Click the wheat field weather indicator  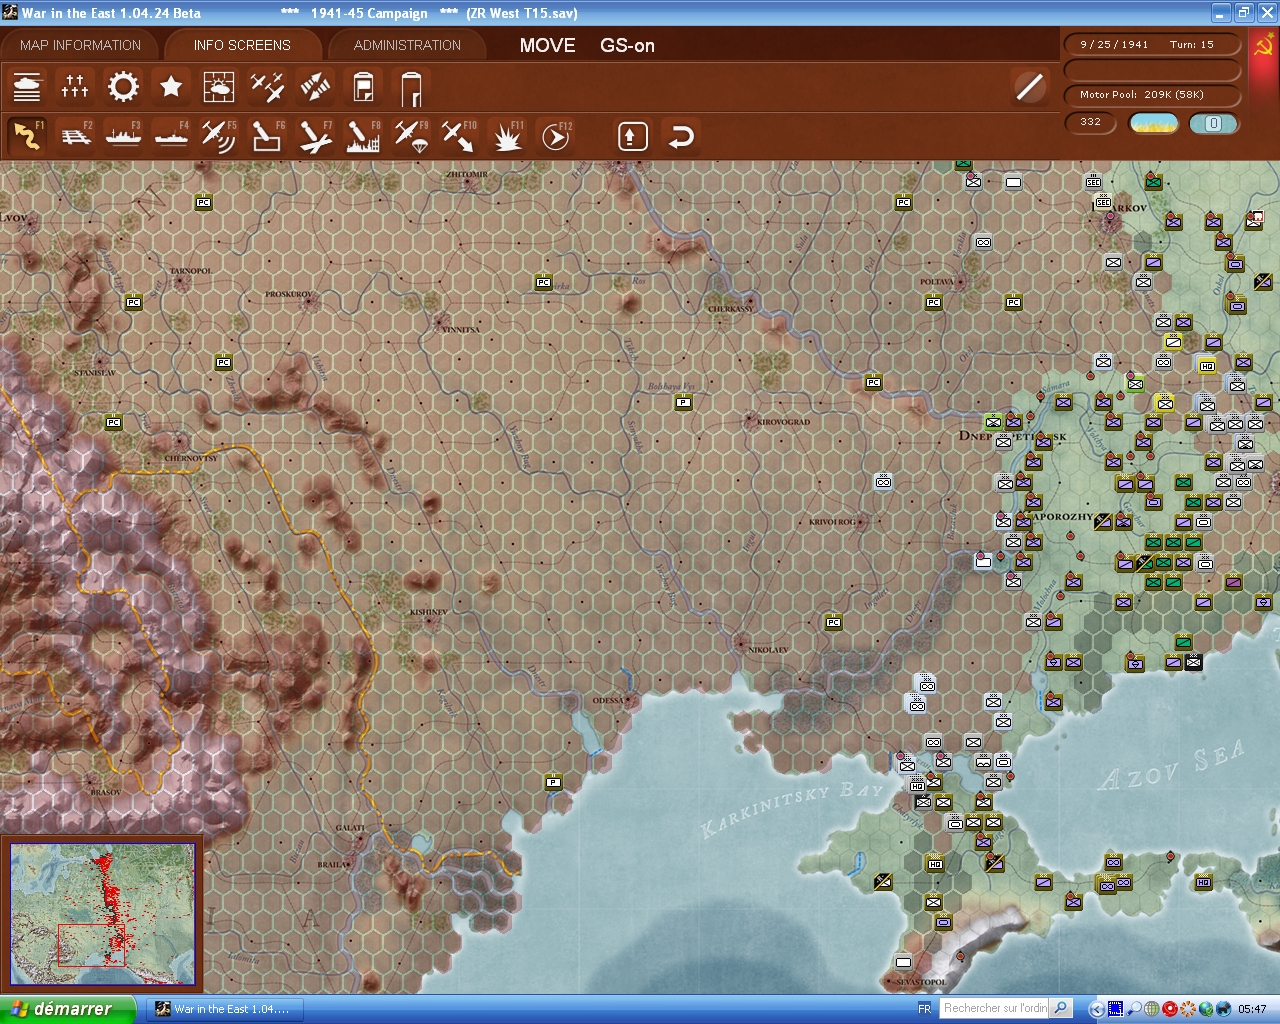(x=1153, y=123)
